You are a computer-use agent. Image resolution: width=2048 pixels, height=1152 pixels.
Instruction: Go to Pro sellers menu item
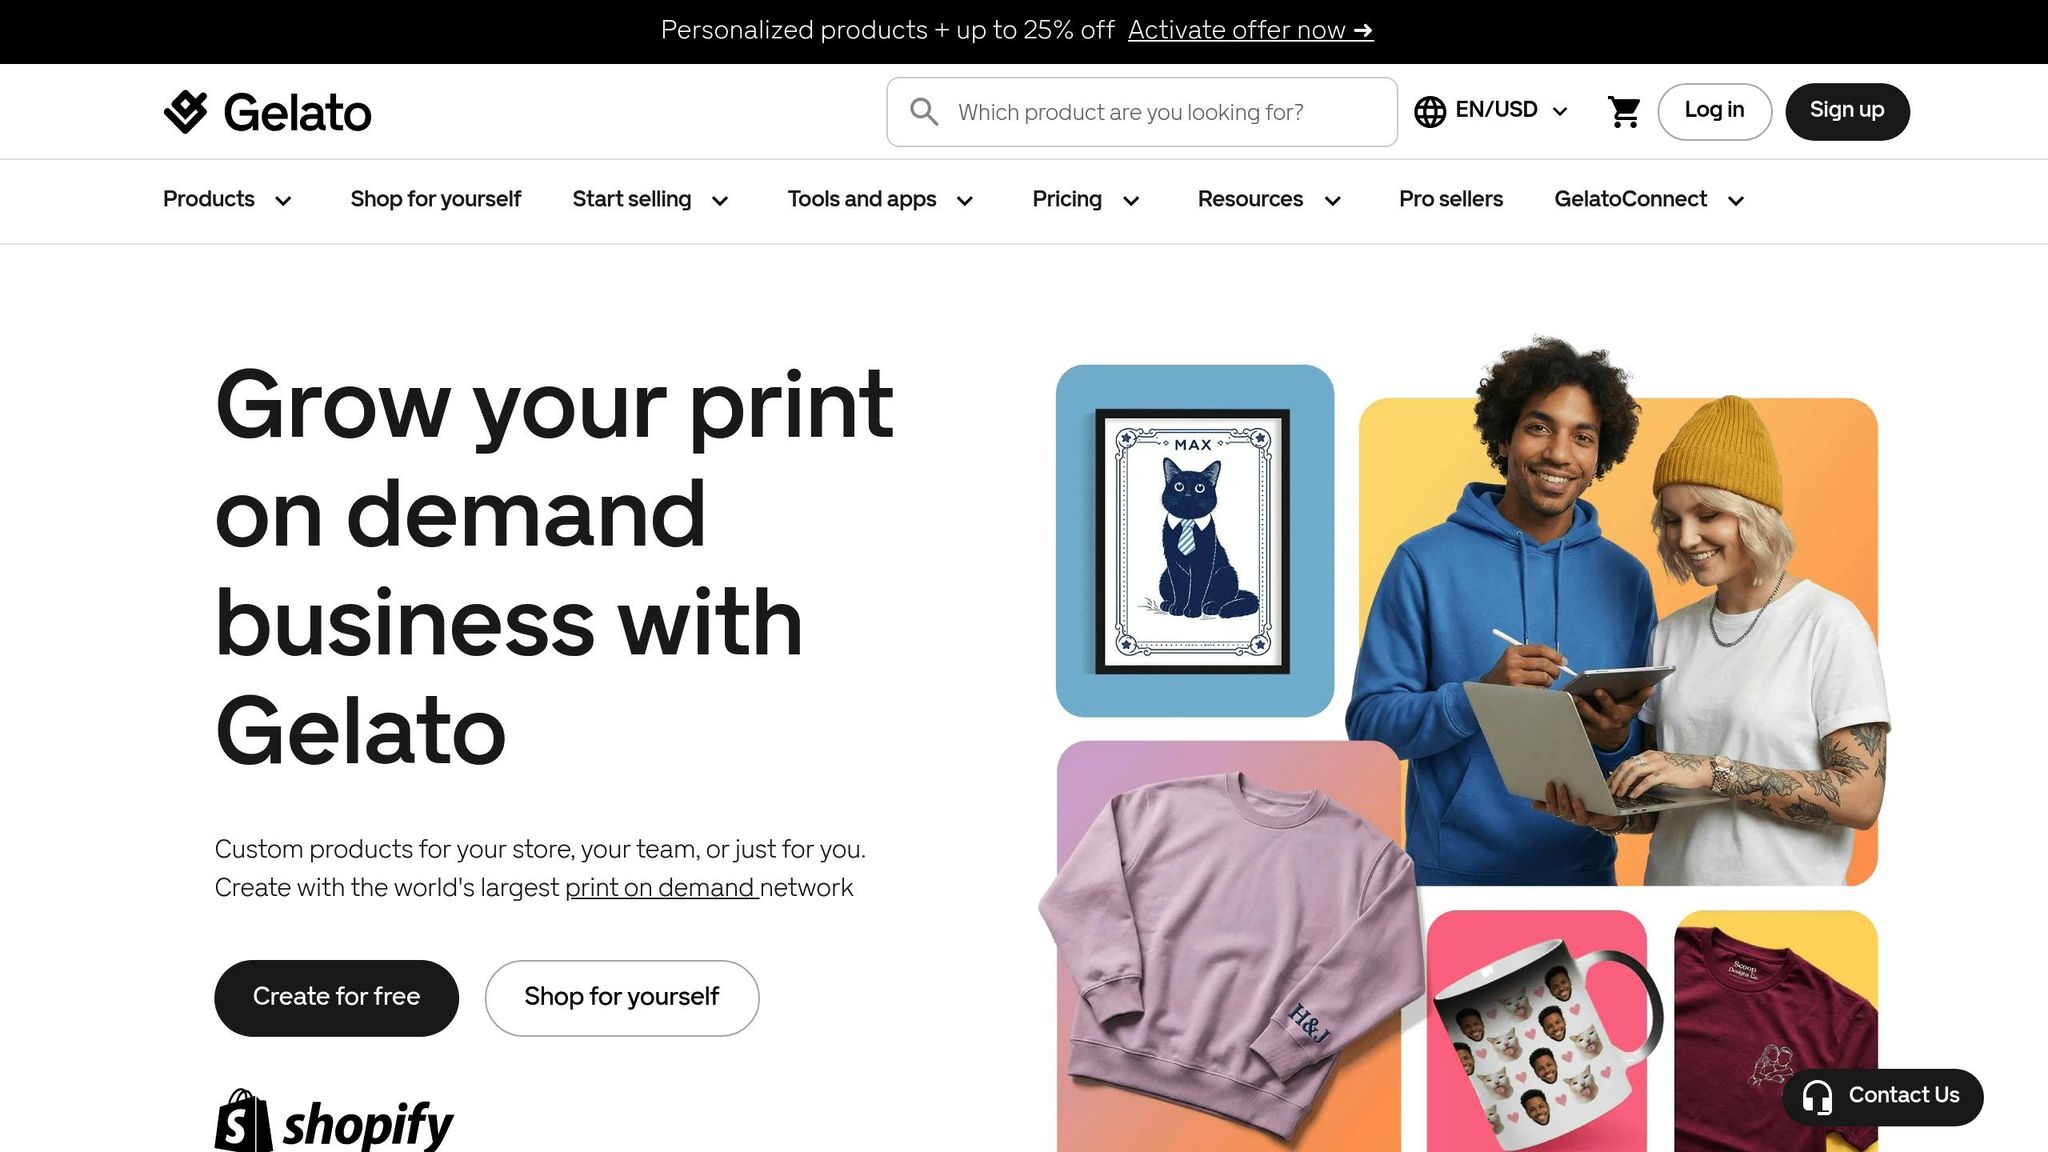tap(1451, 199)
